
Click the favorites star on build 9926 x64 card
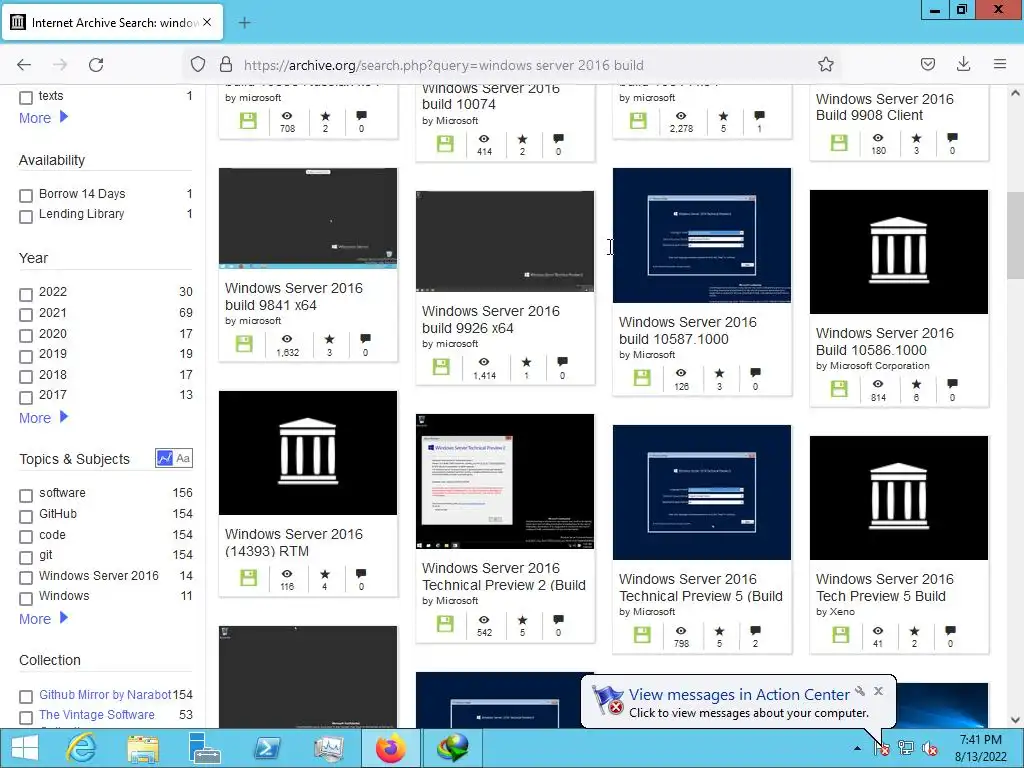(526, 362)
